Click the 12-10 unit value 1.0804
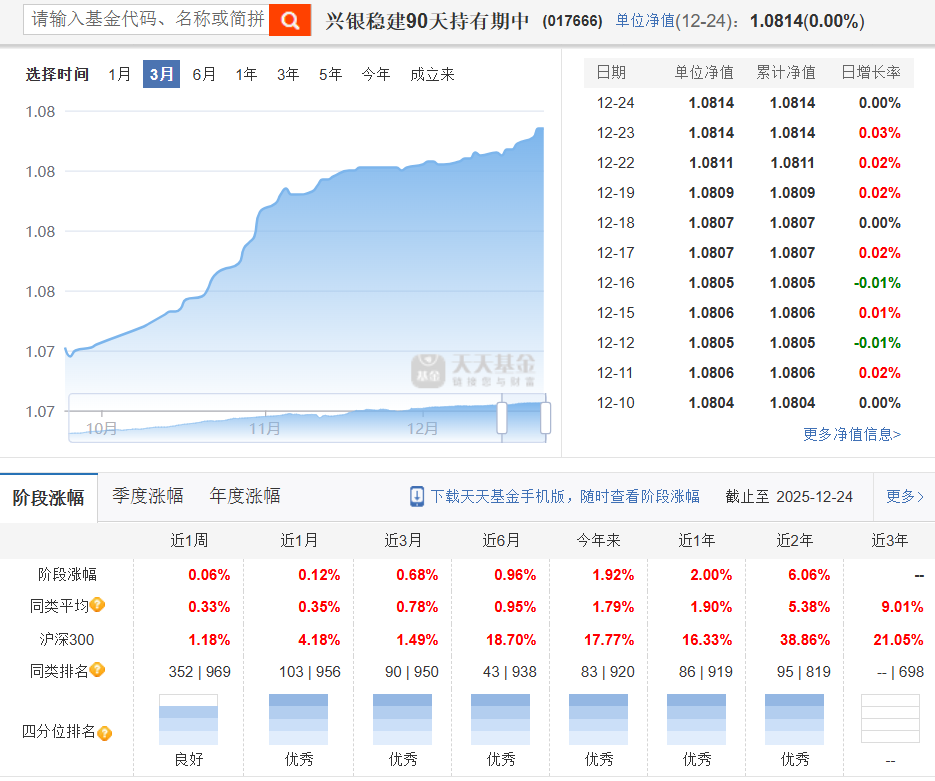The image size is (935, 781). coord(711,402)
